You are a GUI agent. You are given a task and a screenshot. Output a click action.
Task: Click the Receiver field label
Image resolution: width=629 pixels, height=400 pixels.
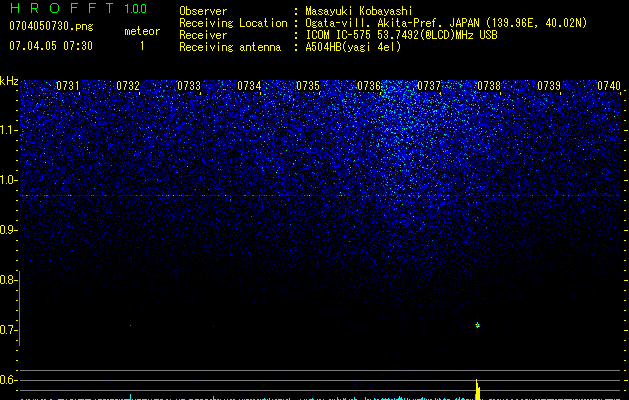coord(203,35)
